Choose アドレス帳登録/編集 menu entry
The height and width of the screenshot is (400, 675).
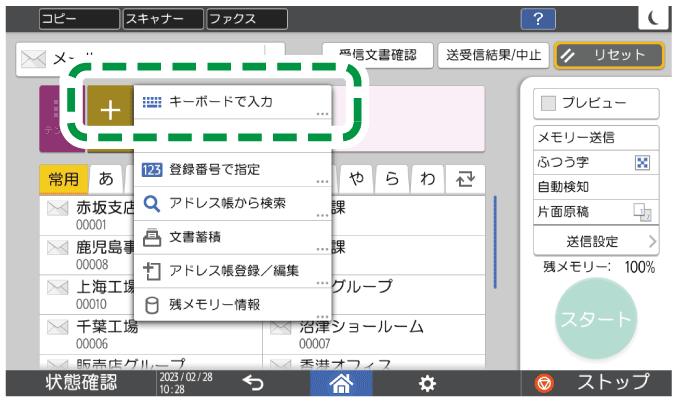(232, 271)
